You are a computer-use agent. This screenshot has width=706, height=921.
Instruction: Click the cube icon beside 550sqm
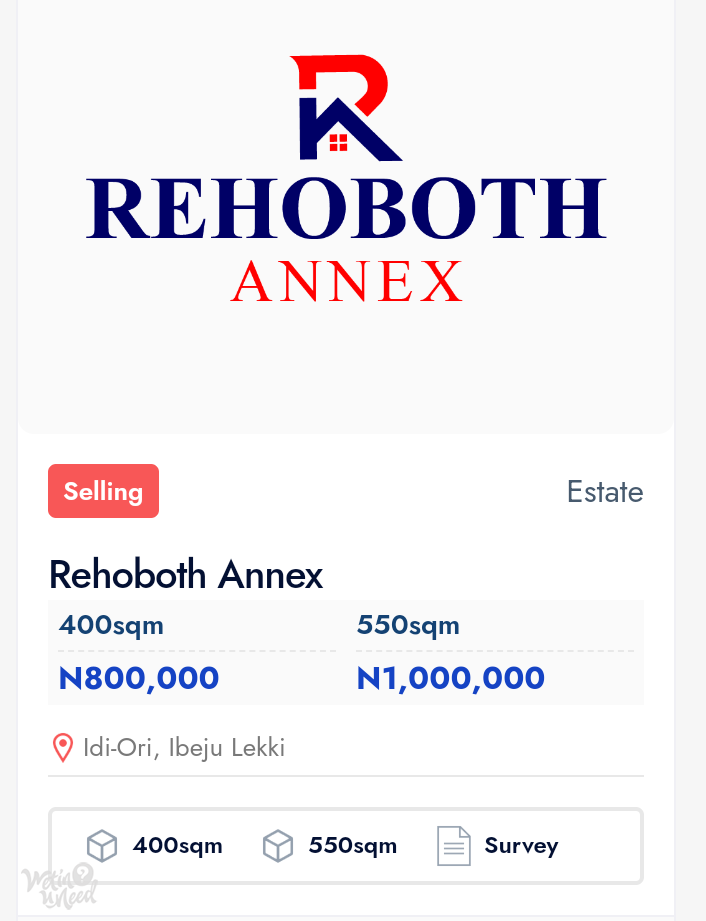pos(278,846)
